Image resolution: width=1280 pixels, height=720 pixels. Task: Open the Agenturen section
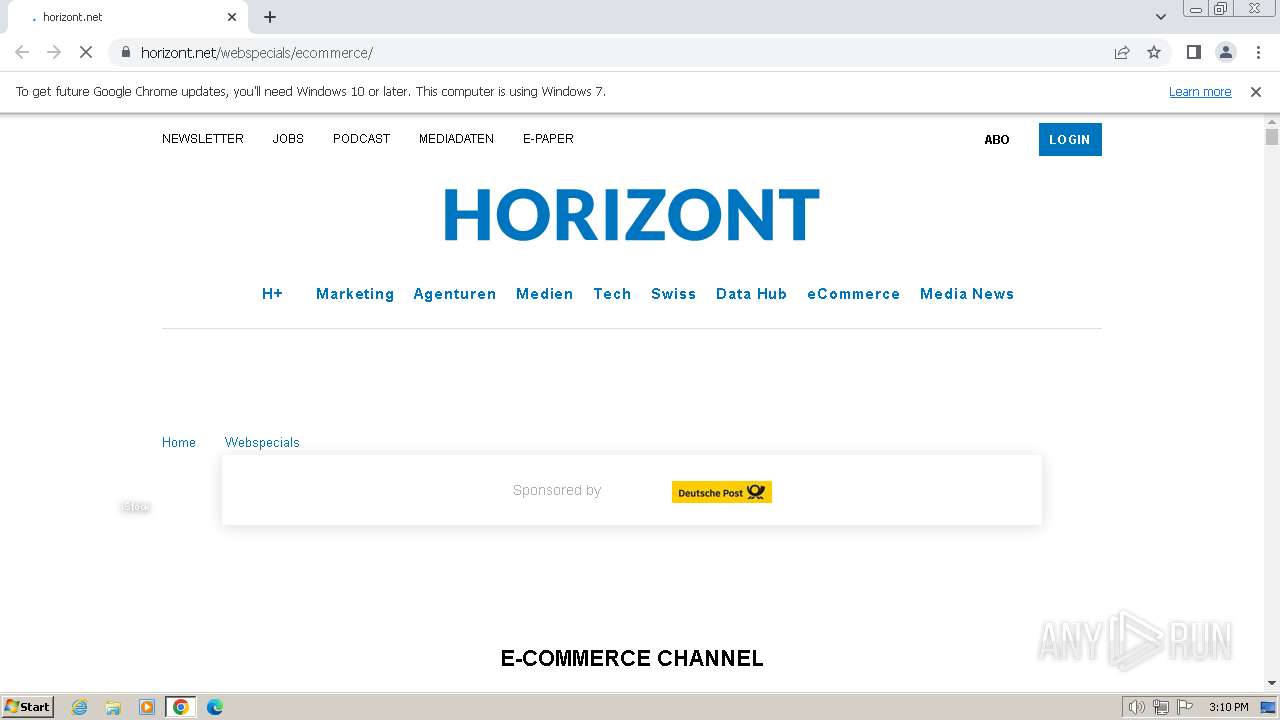coord(455,294)
